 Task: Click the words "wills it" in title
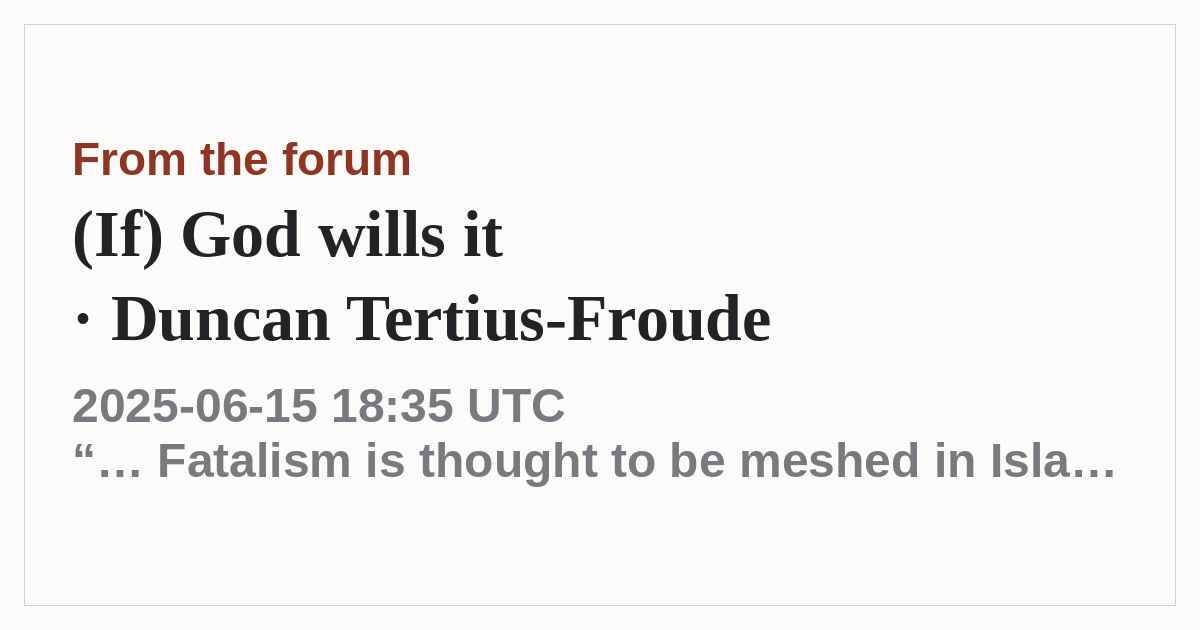[410, 236]
